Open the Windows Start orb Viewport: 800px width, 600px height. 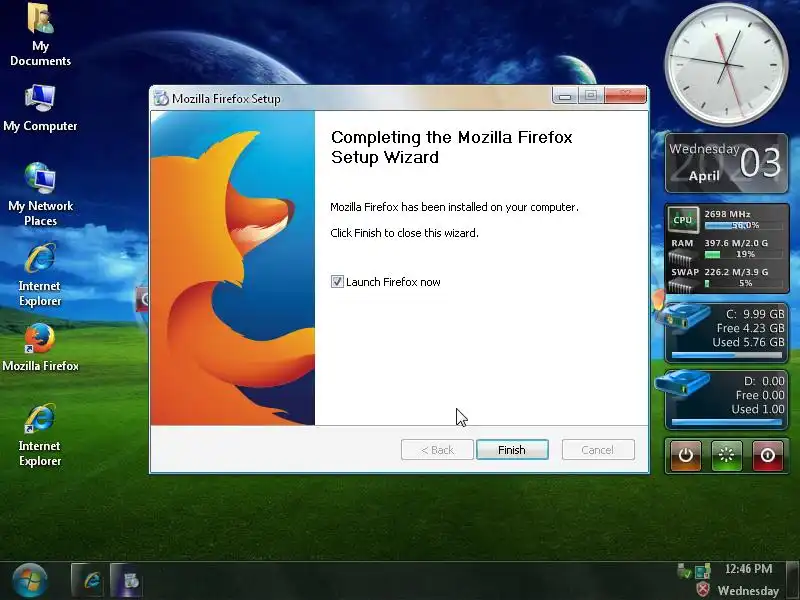click(30, 581)
